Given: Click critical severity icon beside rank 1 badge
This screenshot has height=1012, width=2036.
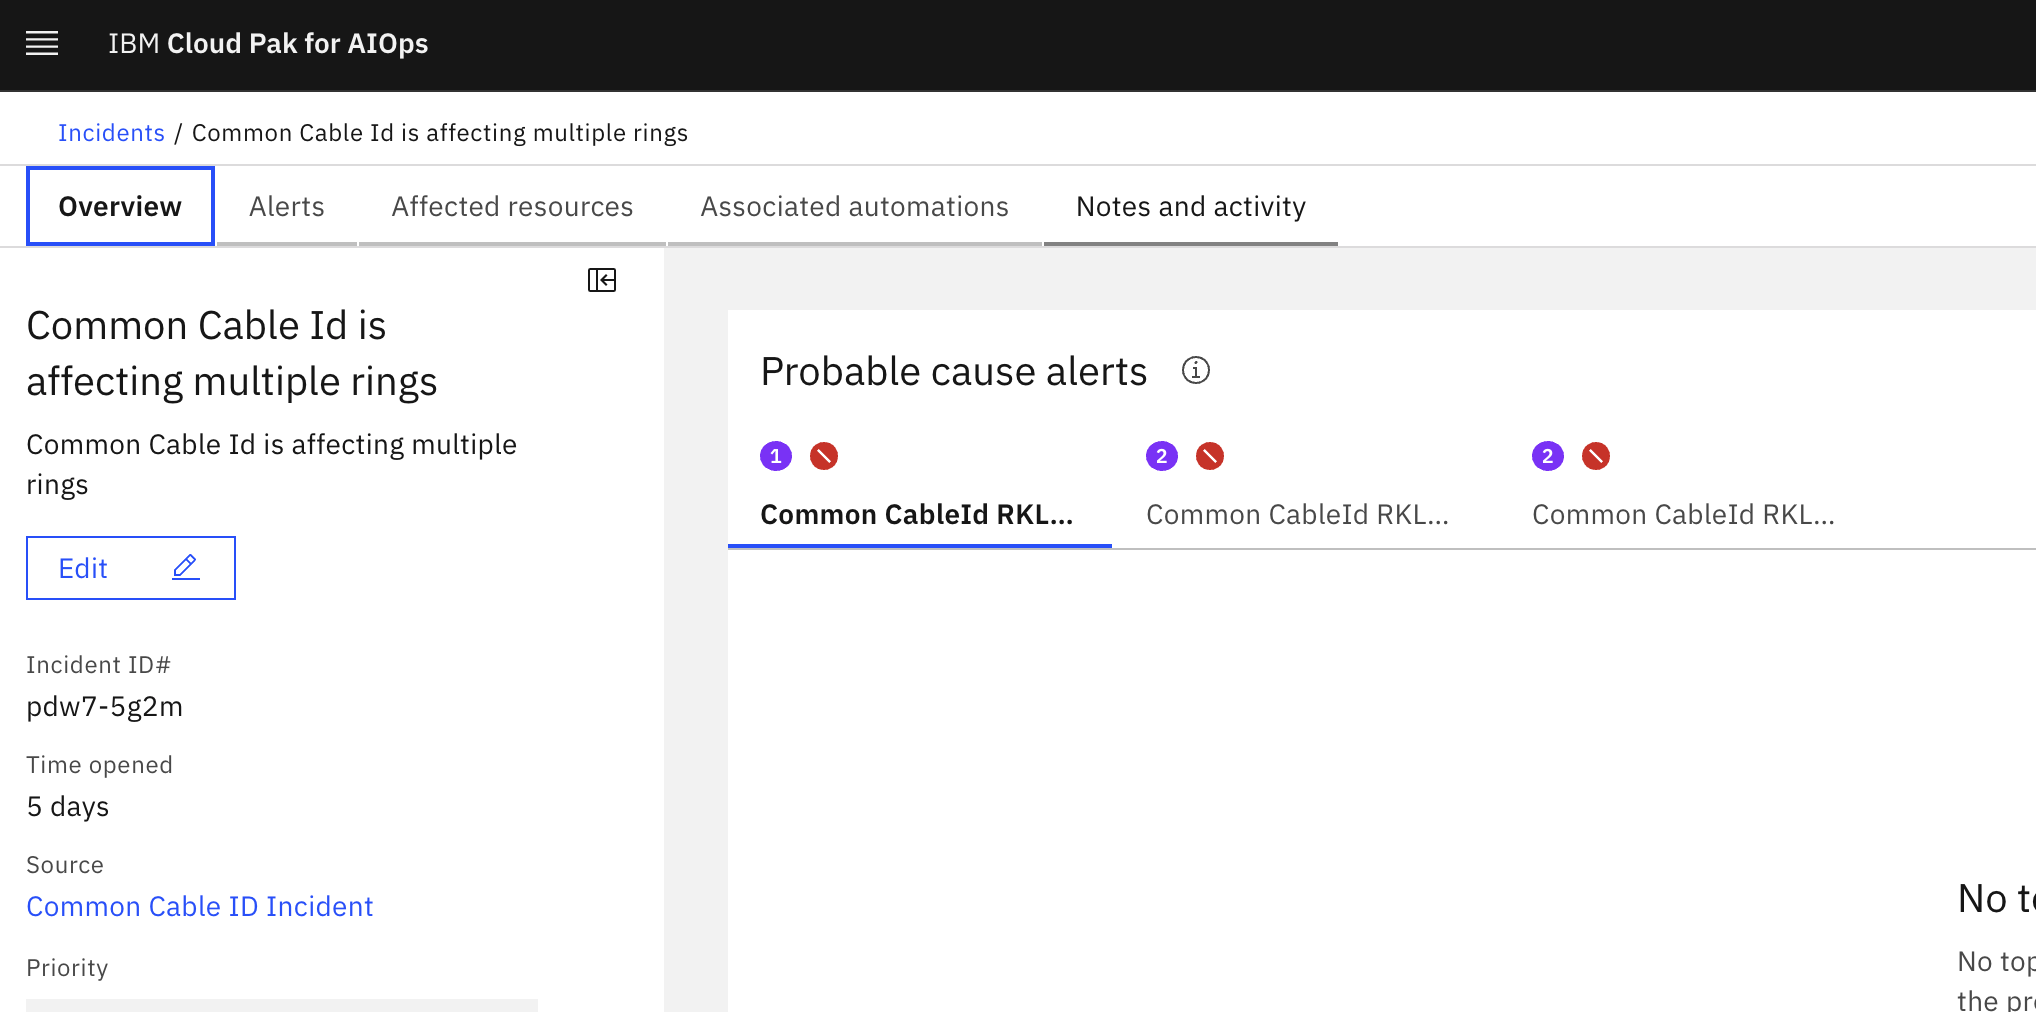Looking at the screenshot, I should (824, 456).
